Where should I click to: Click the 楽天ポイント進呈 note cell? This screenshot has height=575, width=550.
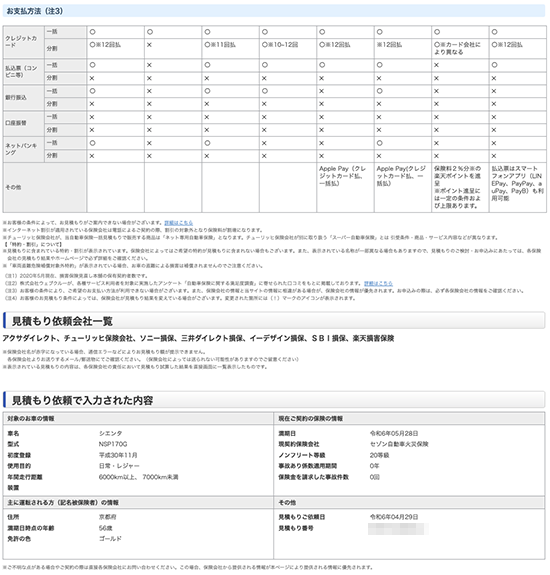[x=460, y=187]
